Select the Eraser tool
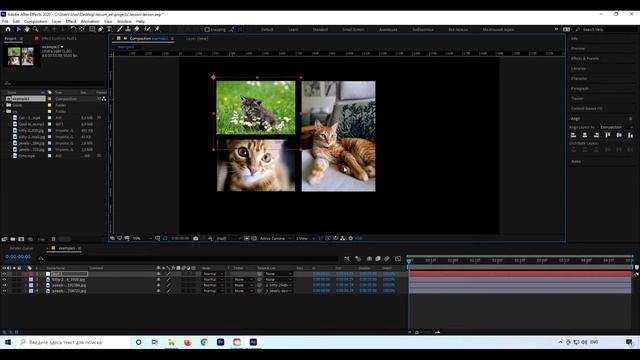 [137, 29]
